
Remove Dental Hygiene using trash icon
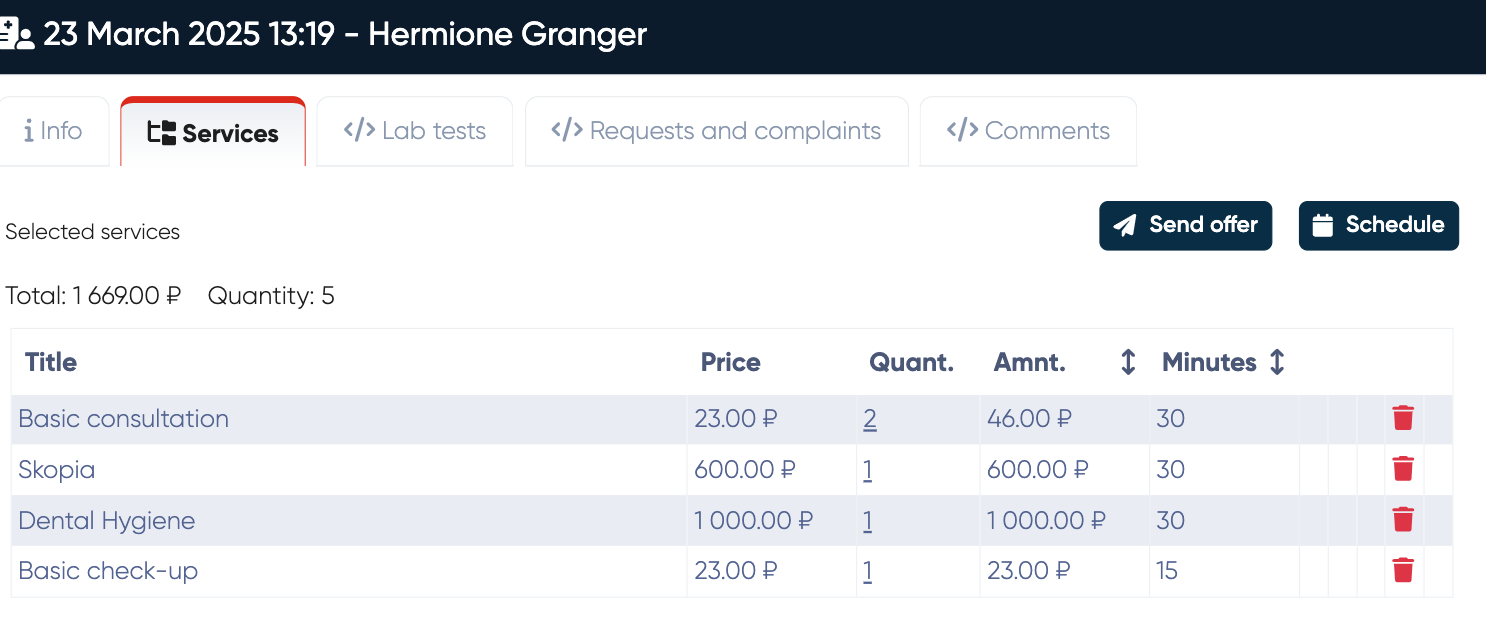tap(1403, 520)
